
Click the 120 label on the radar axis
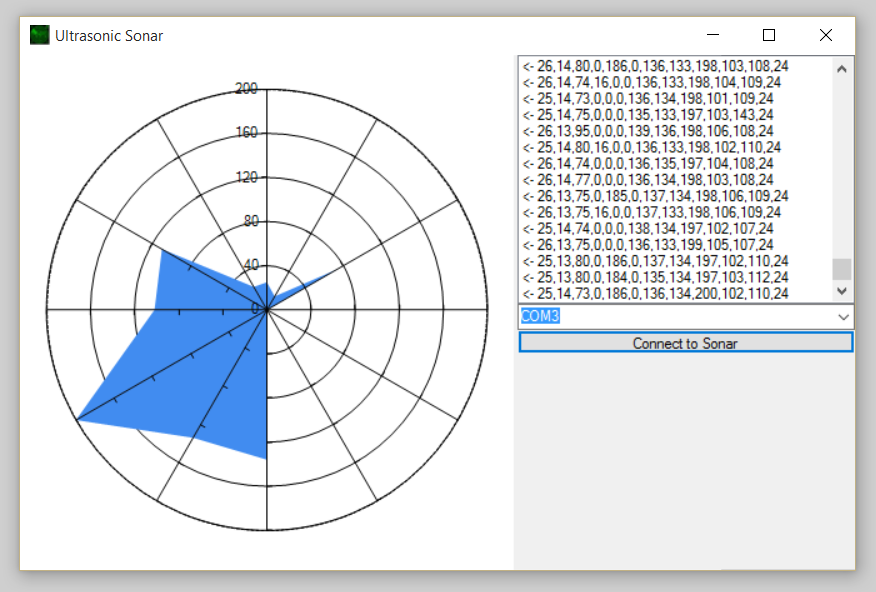pyautogui.click(x=248, y=176)
